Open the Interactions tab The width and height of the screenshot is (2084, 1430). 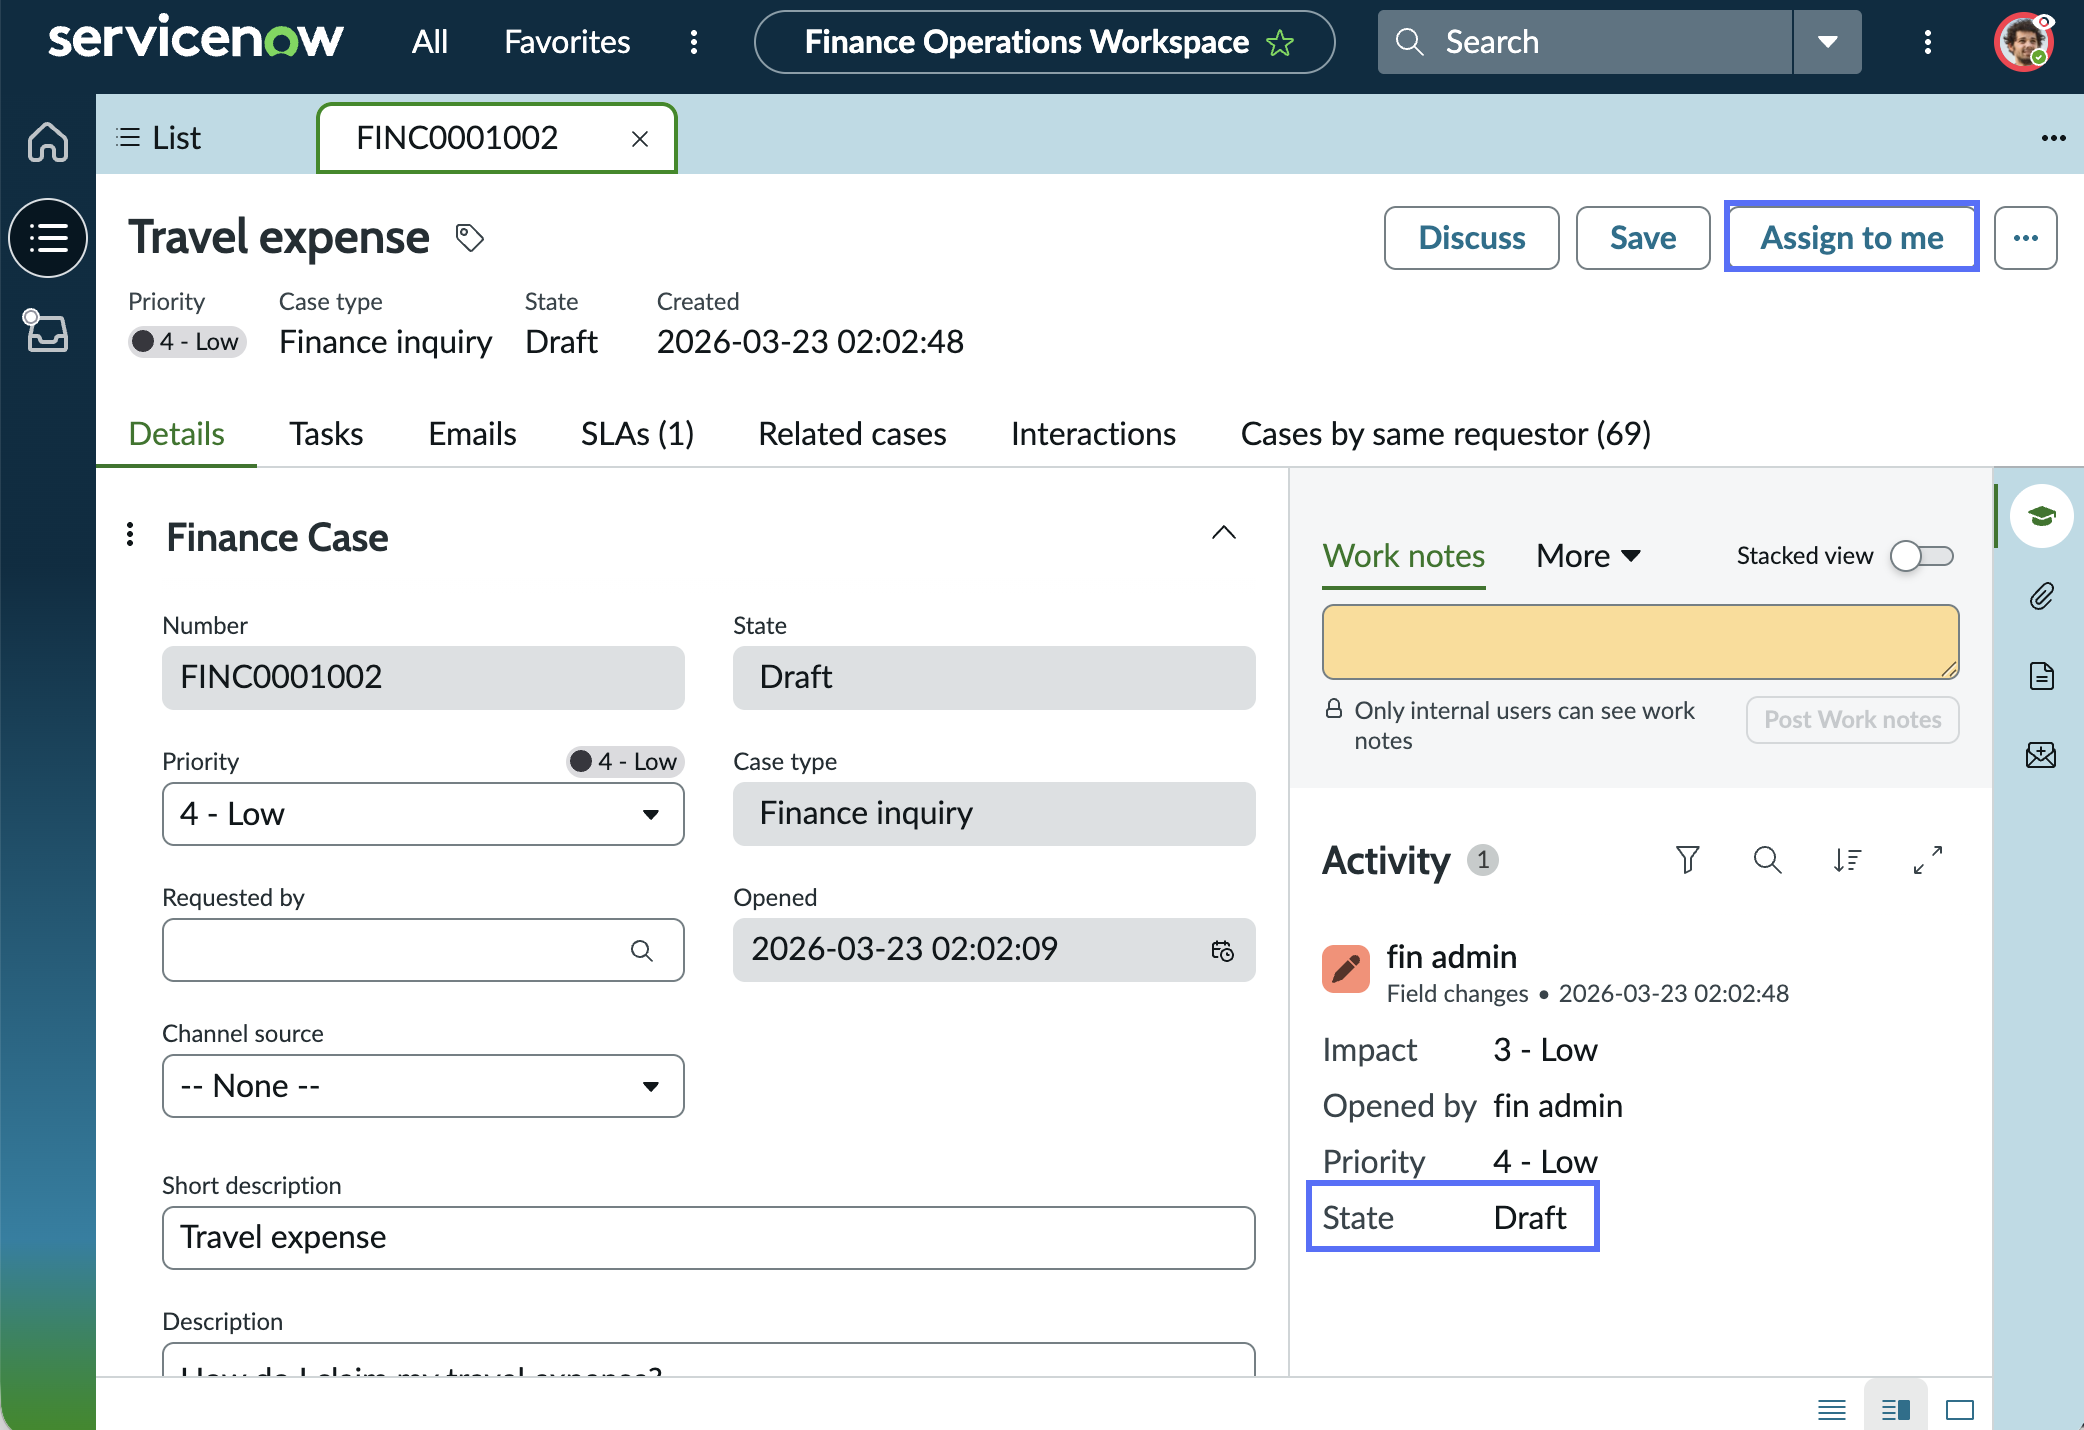click(x=1093, y=434)
